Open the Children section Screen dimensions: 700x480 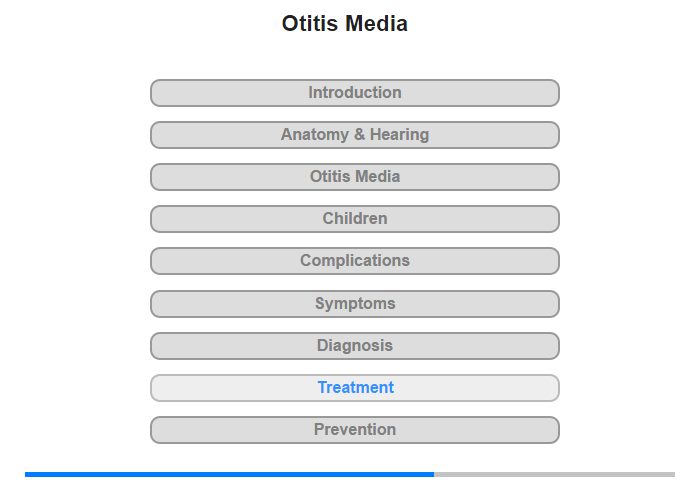click(354, 219)
